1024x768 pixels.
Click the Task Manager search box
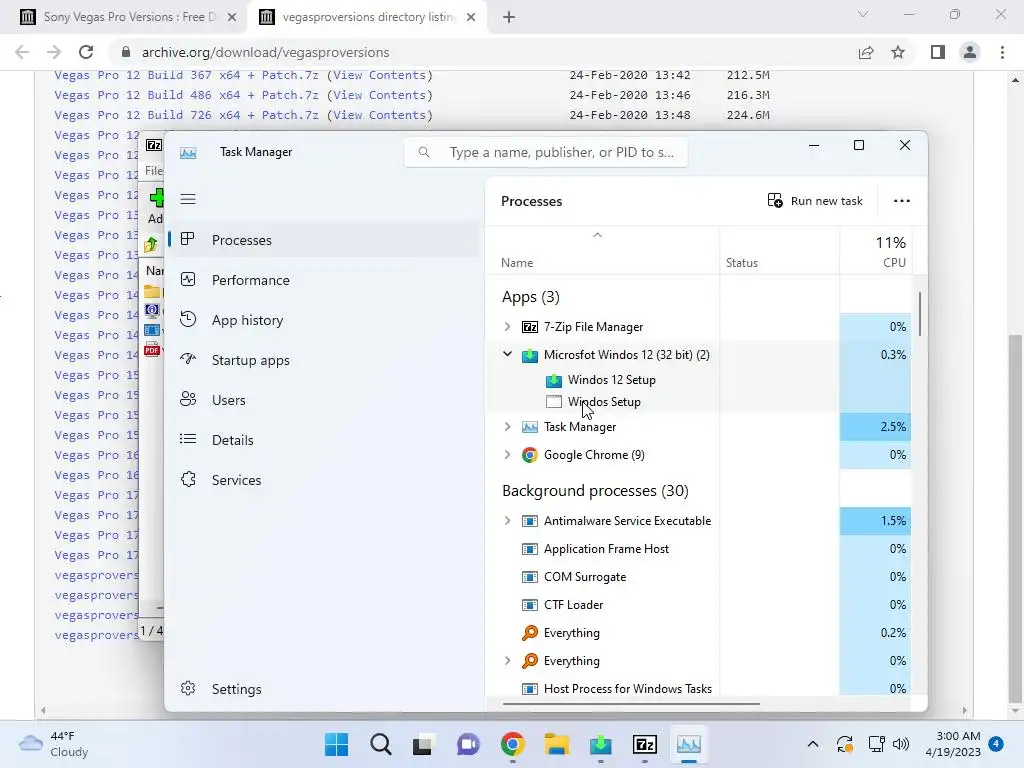546,152
